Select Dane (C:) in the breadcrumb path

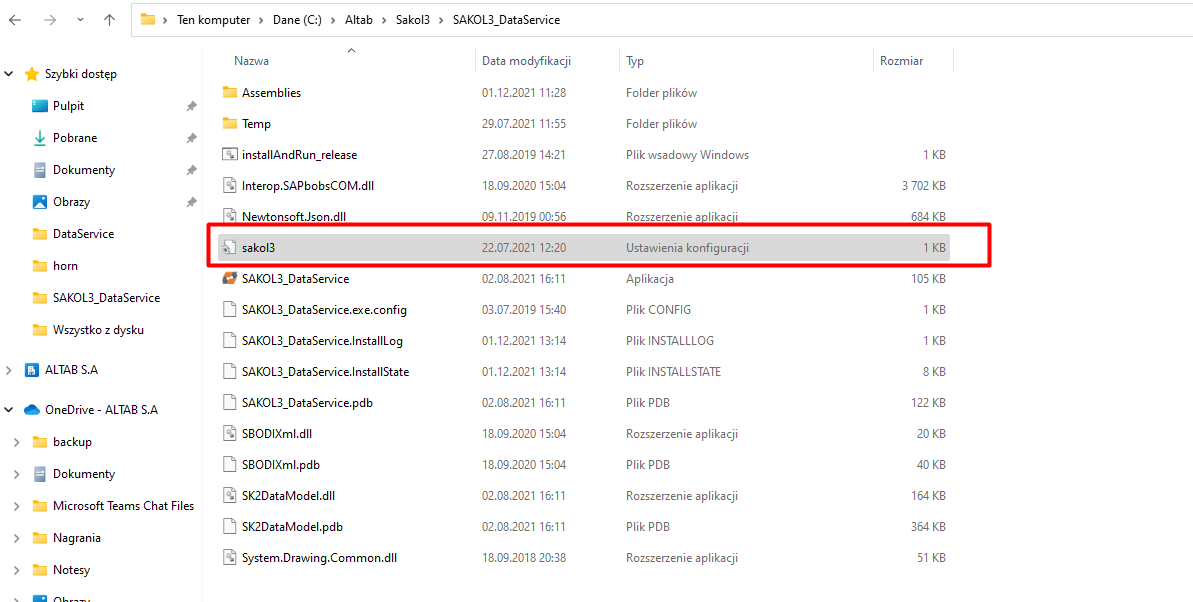click(297, 20)
